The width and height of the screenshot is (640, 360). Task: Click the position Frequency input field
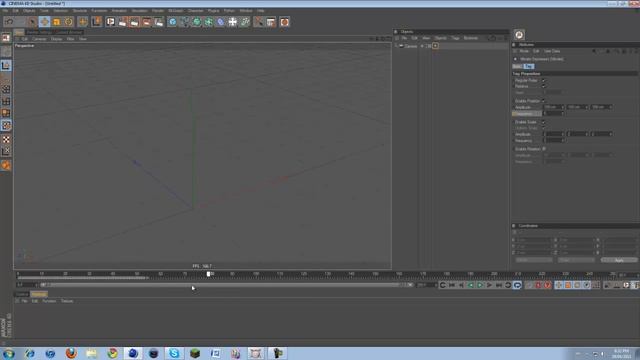(552, 113)
